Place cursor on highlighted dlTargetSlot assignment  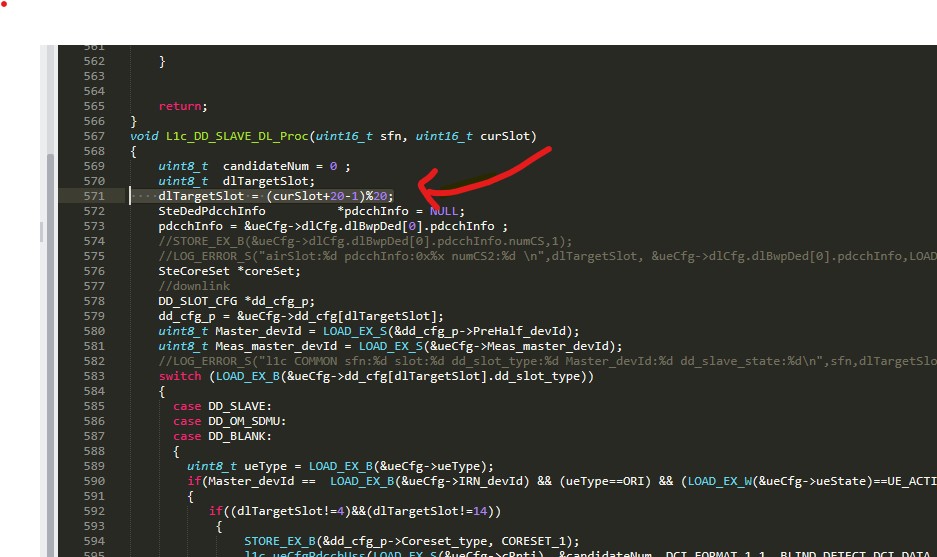click(275, 196)
